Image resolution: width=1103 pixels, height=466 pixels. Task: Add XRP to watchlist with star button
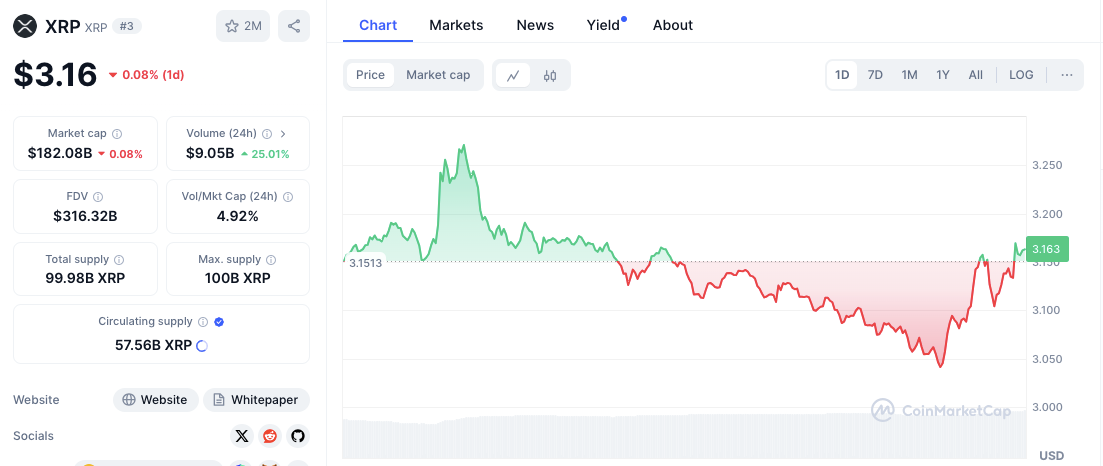(243, 27)
